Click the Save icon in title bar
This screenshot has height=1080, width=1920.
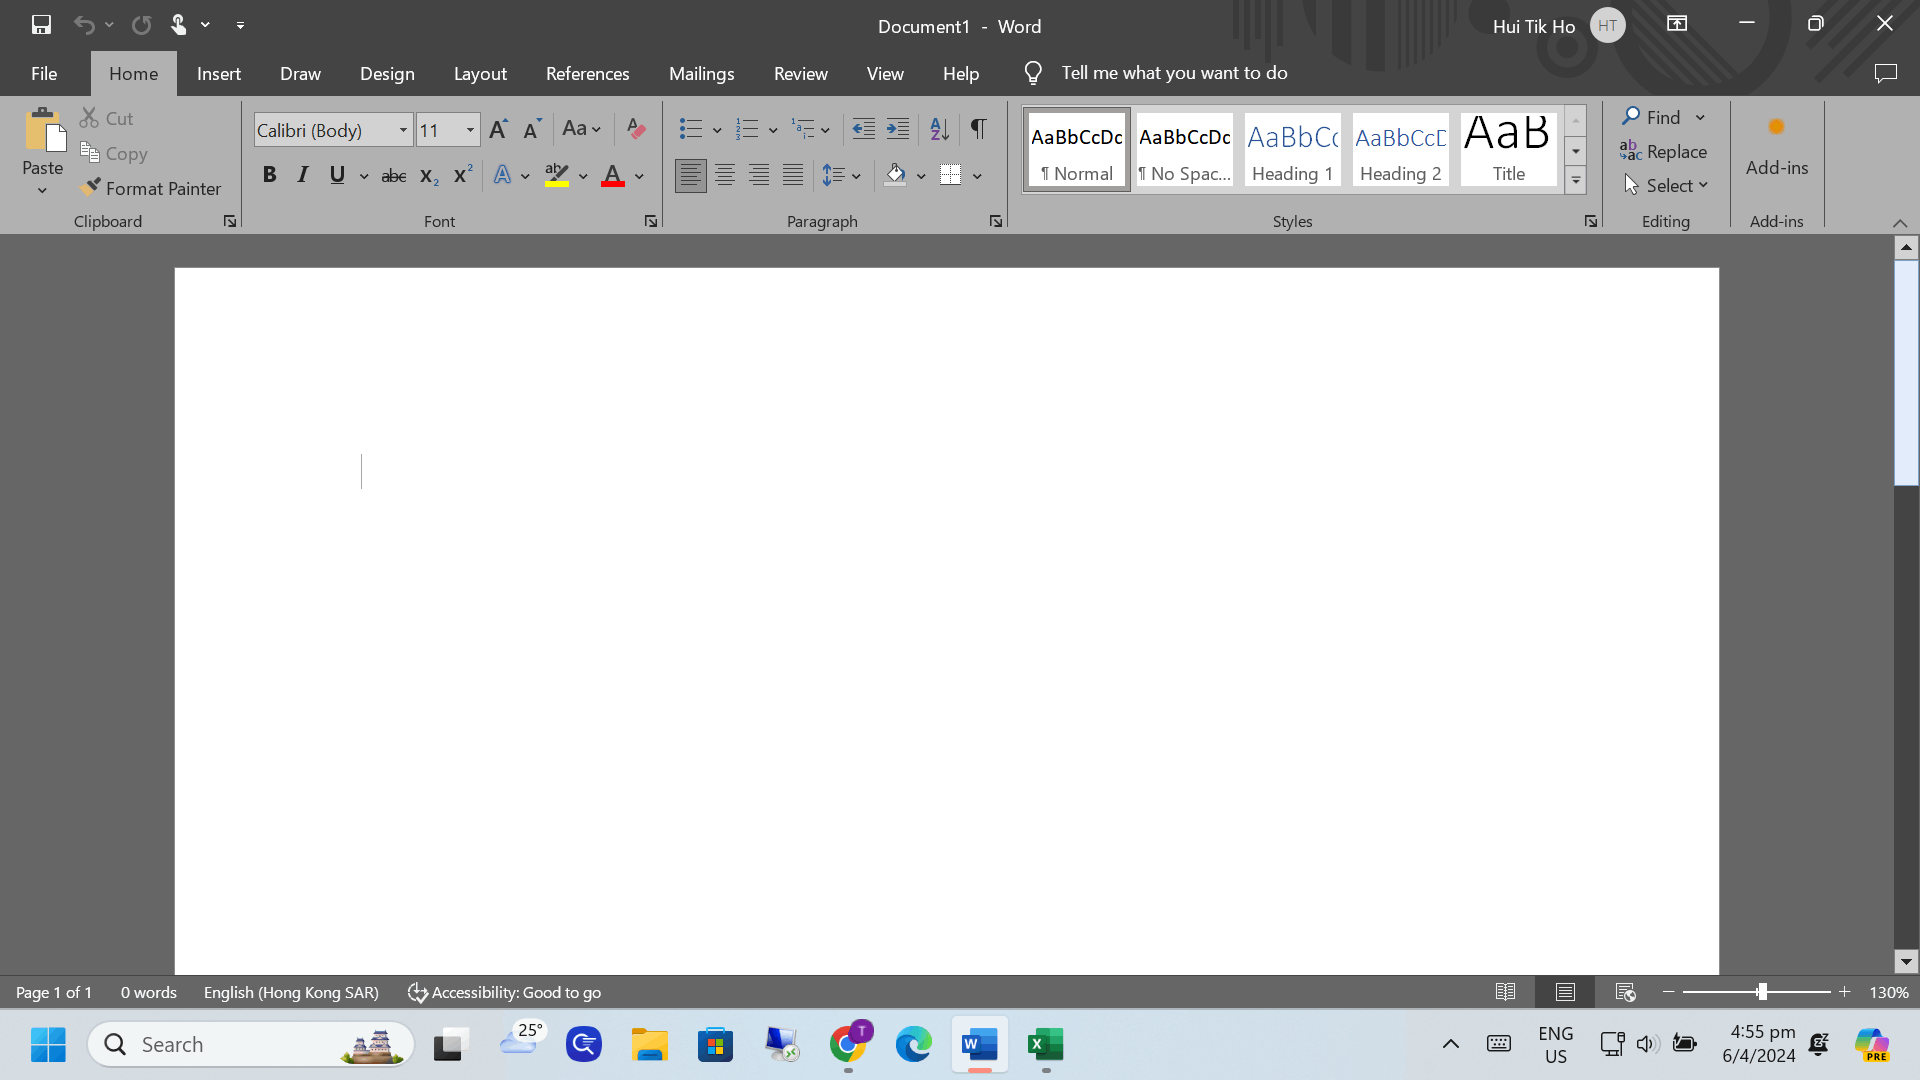point(41,25)
